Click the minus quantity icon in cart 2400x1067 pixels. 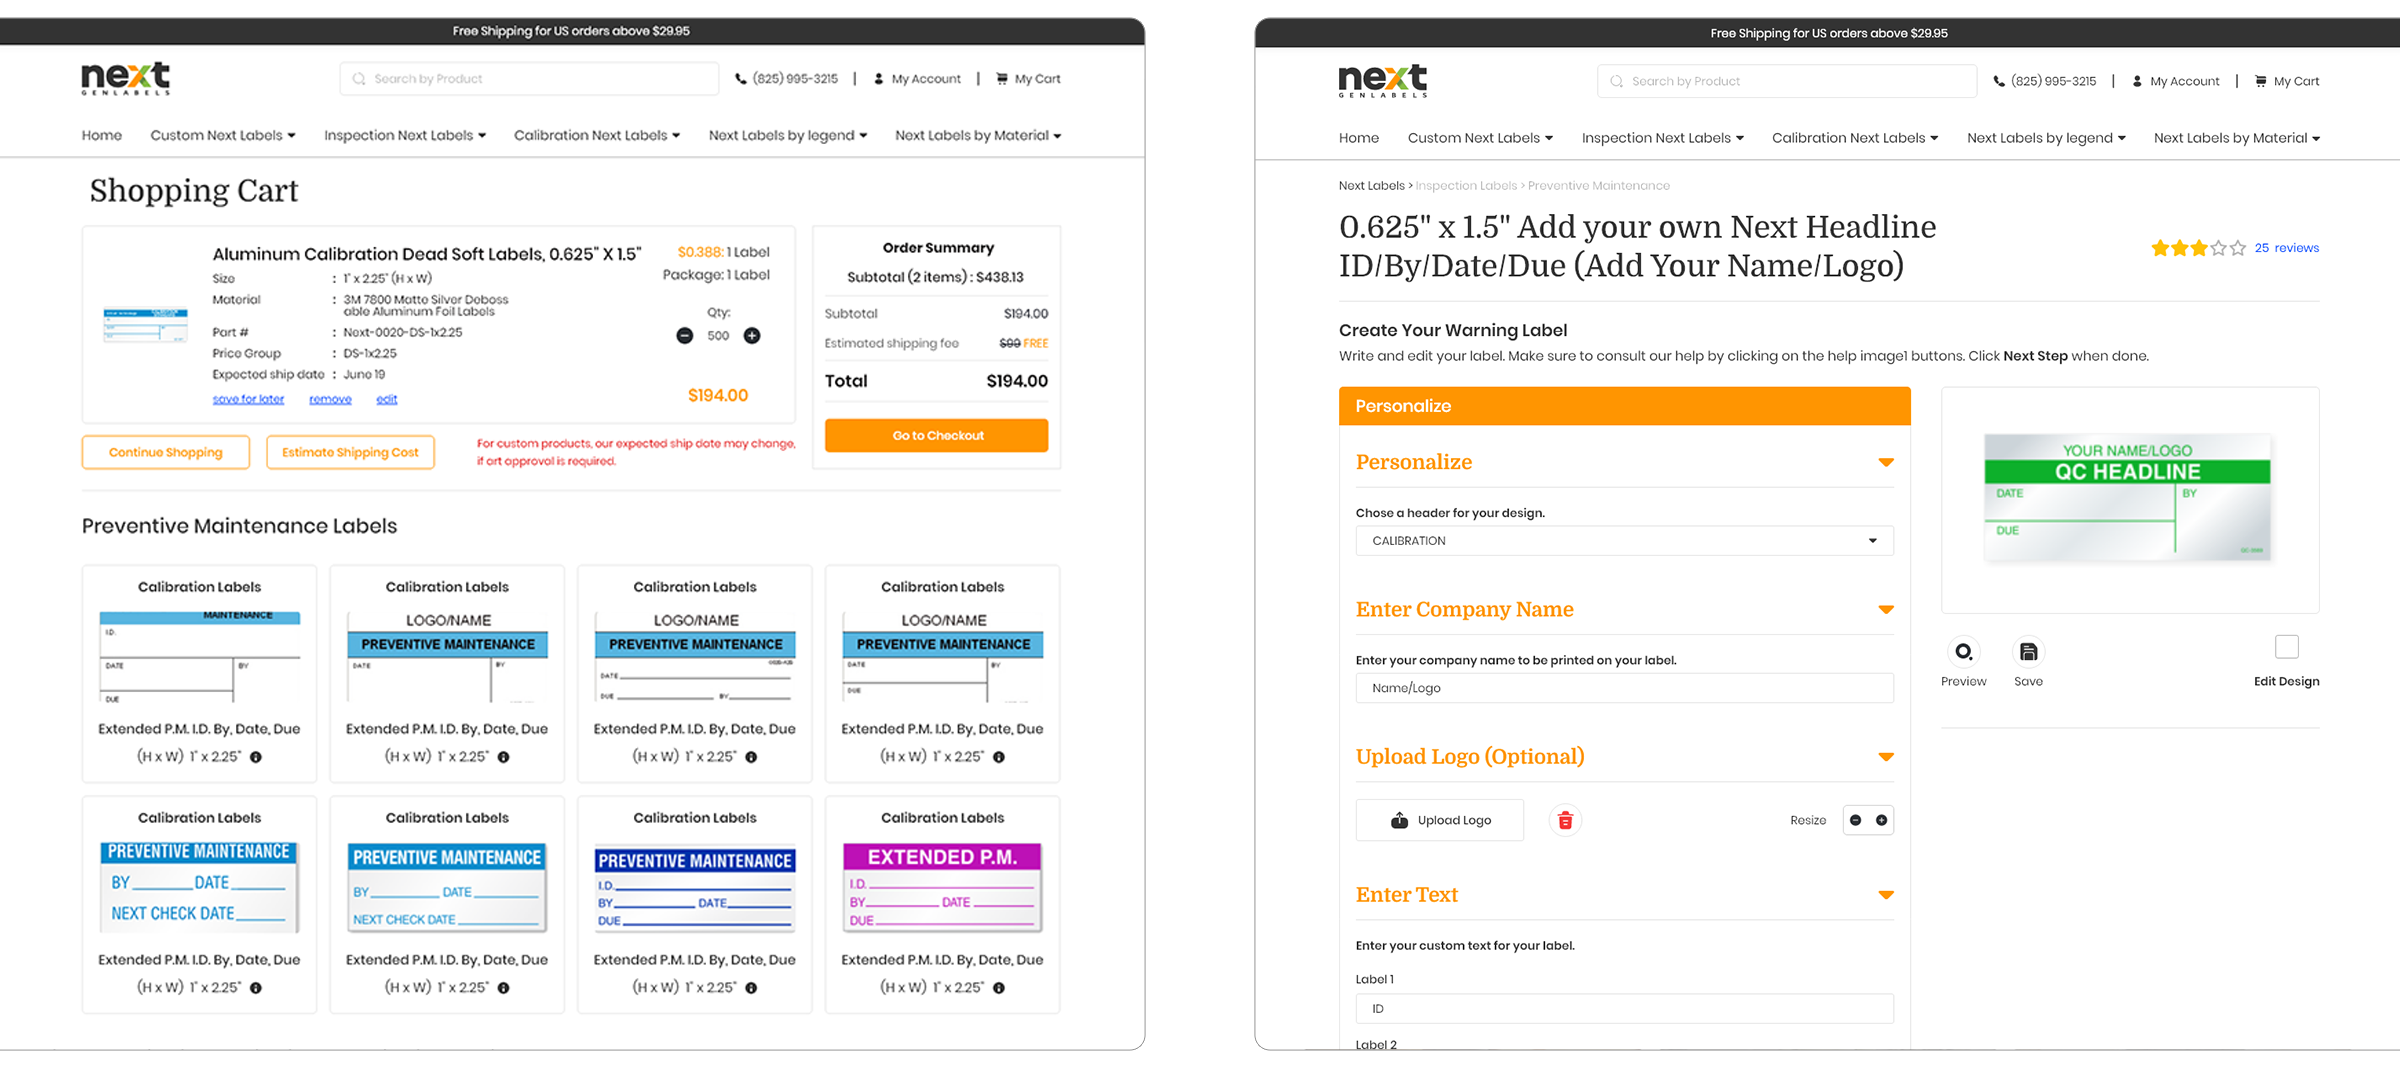[x=684, y=336]
